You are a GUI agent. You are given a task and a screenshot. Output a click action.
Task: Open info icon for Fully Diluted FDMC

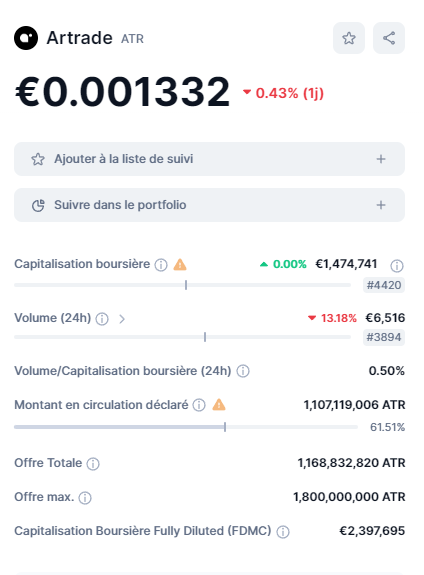[x=283, y=532]
